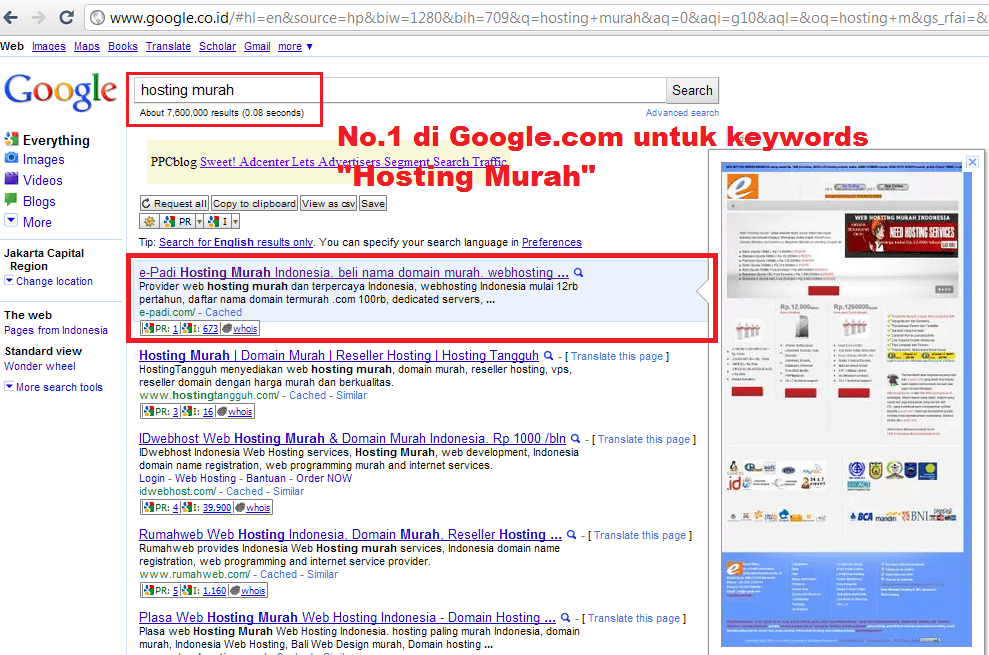
Task: Expand 'Change location' under Jakarta Capital Region
Action: click(54, 281)
